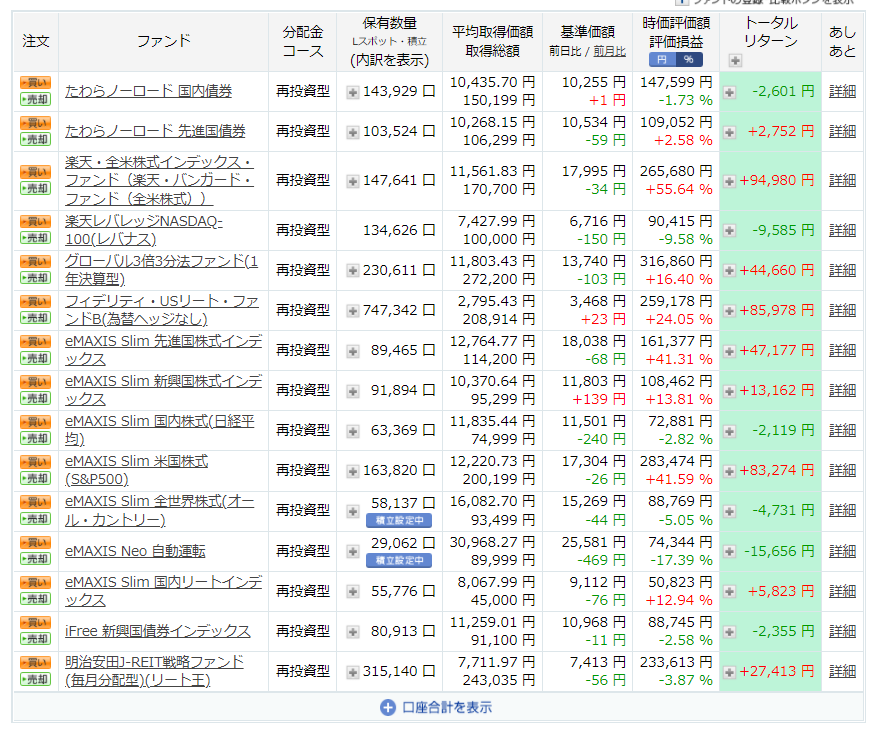
Task: Expand total return details for +94,980 円
Action: tap(729, 181)
